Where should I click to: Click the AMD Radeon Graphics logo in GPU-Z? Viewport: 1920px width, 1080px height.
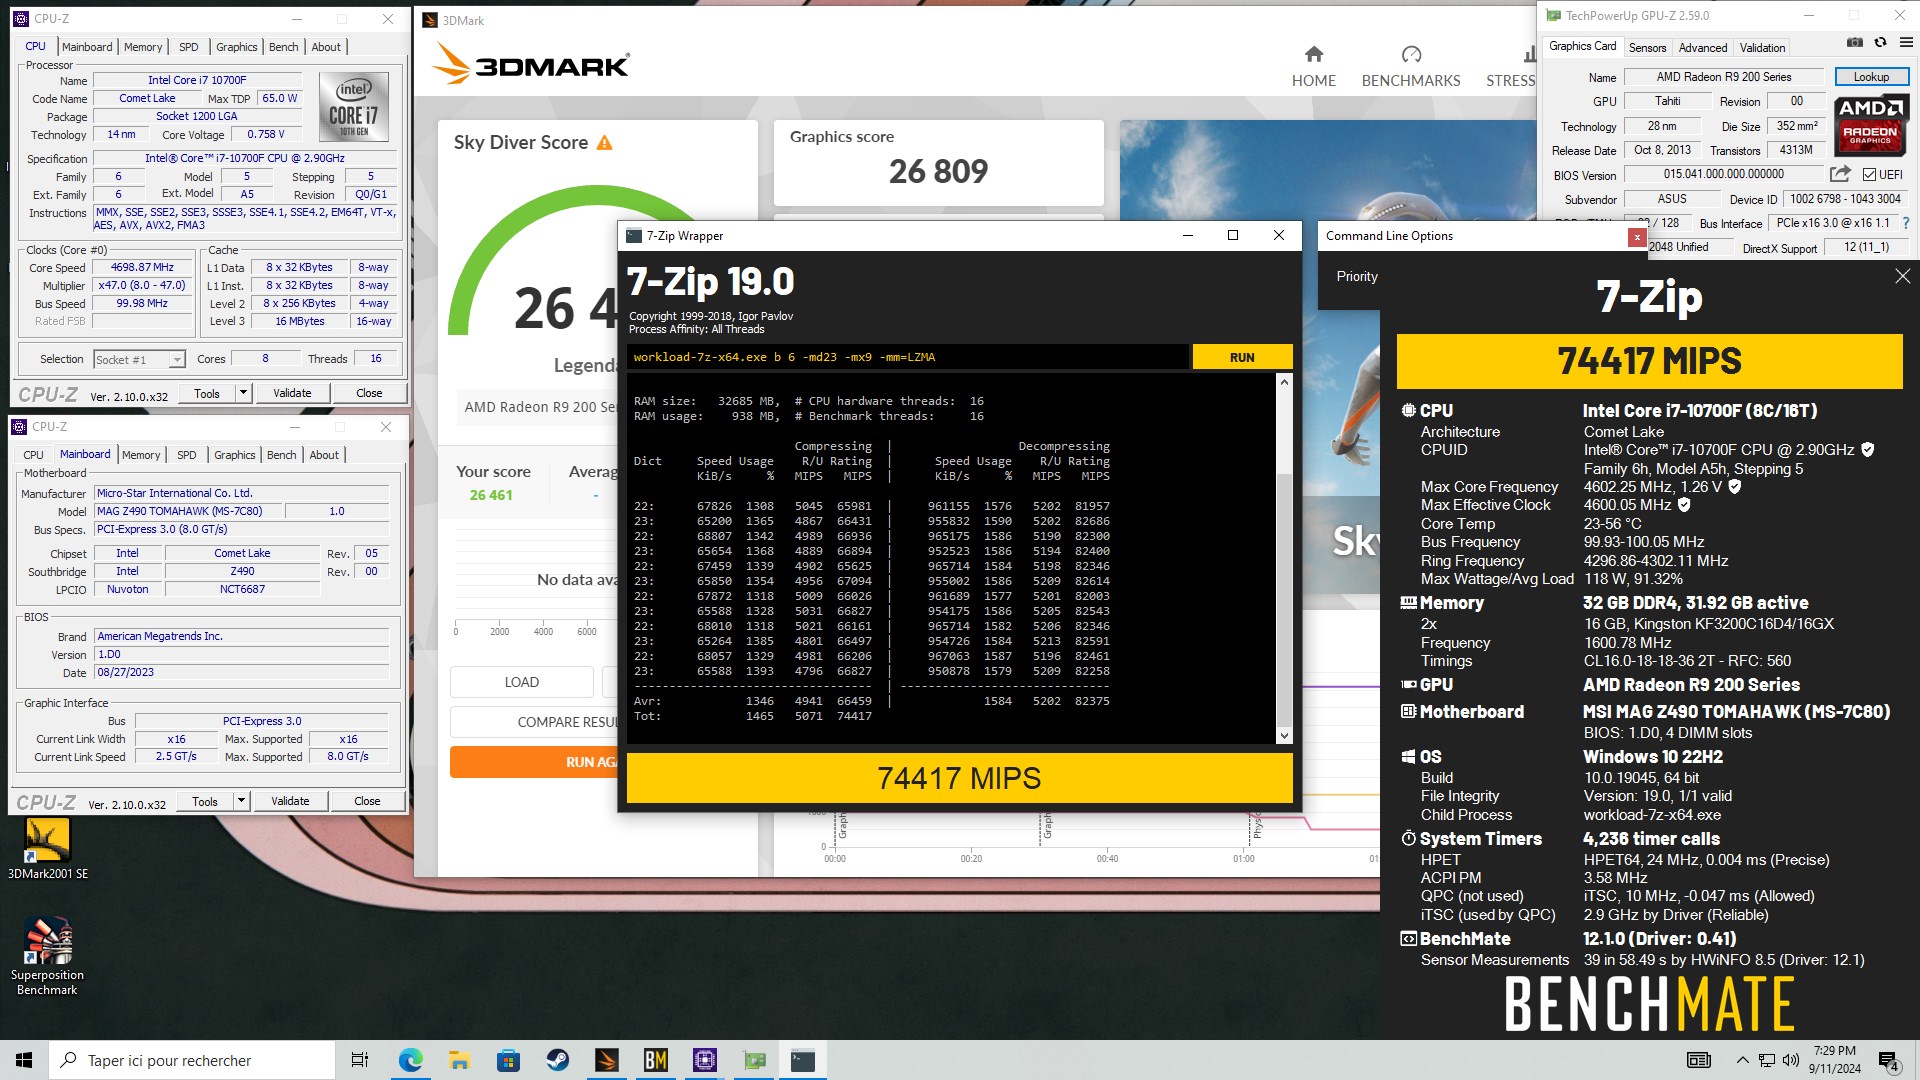pos(1870,125)
